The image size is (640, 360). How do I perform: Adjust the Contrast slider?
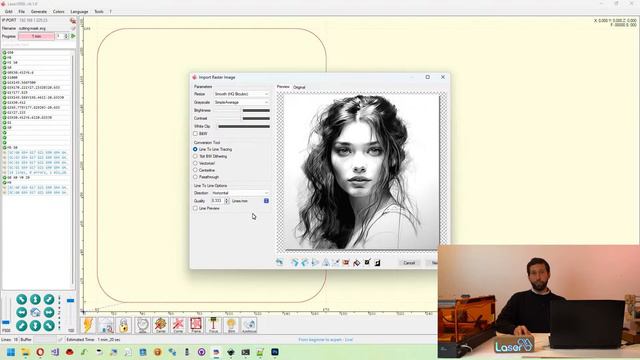pyautogui.click(x=242, y=118)
